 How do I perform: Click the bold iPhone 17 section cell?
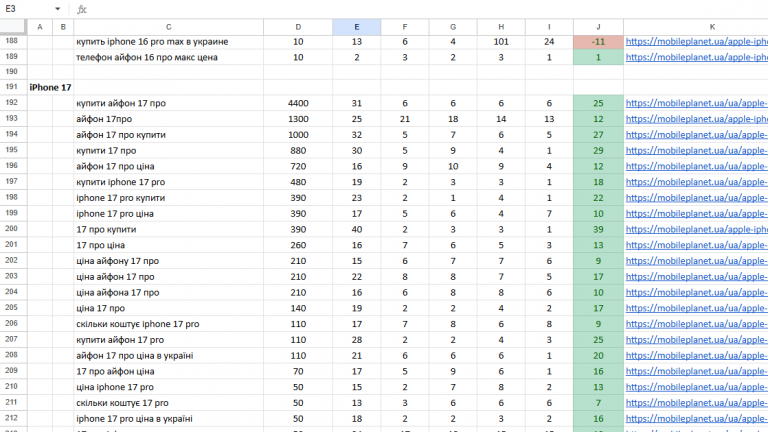(x=50, y=87)
